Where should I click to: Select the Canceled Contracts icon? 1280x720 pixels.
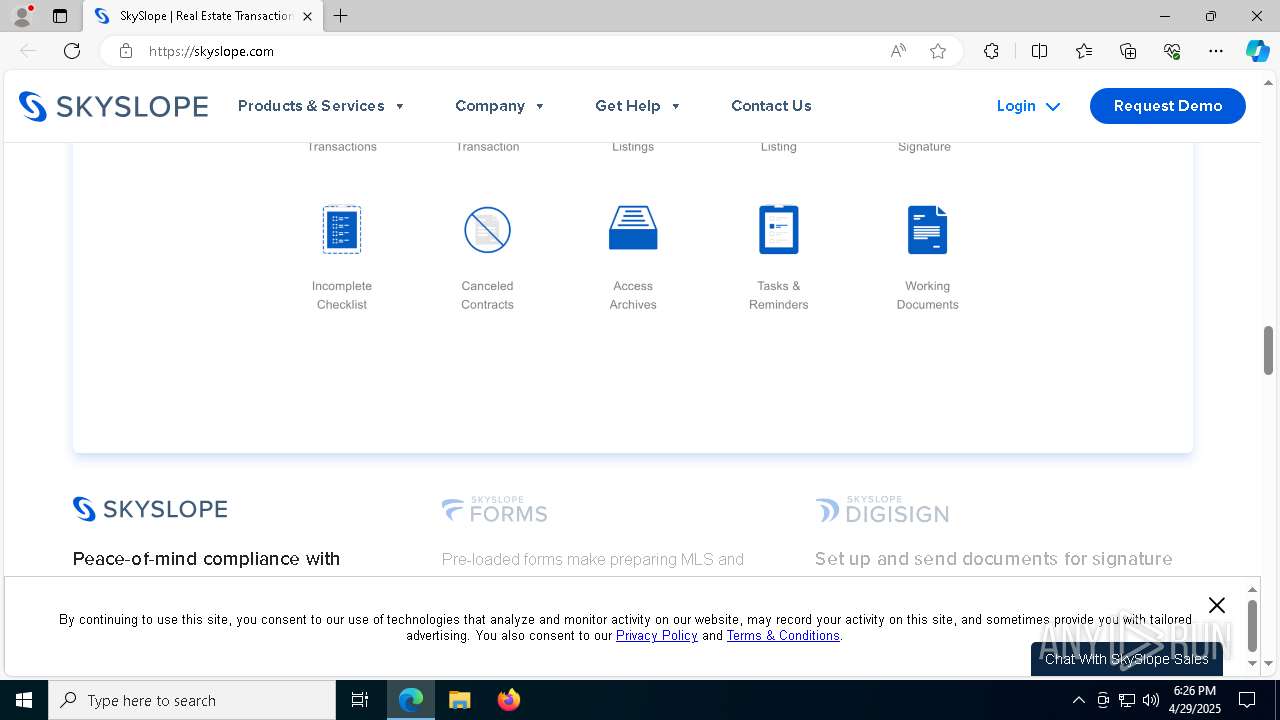click(x=487, y=229)
